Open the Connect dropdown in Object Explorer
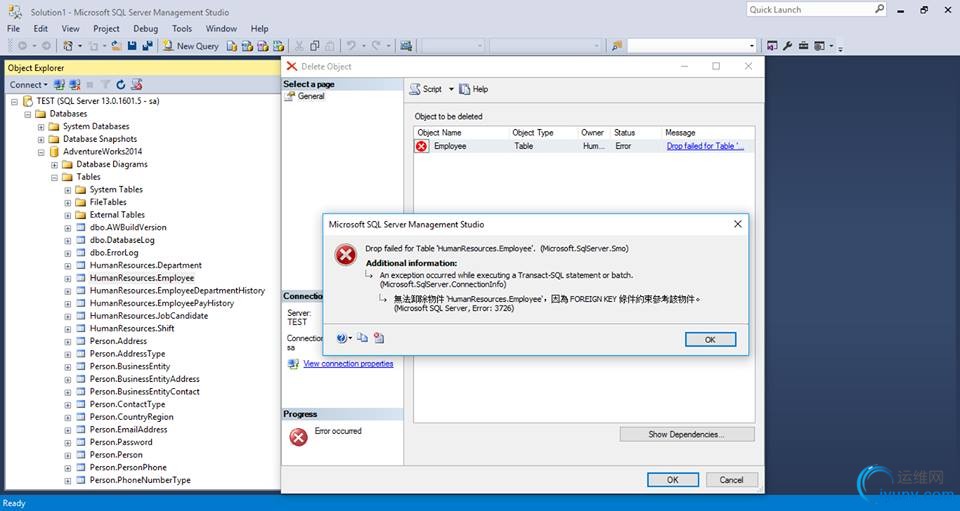 (x=29, y=84)
